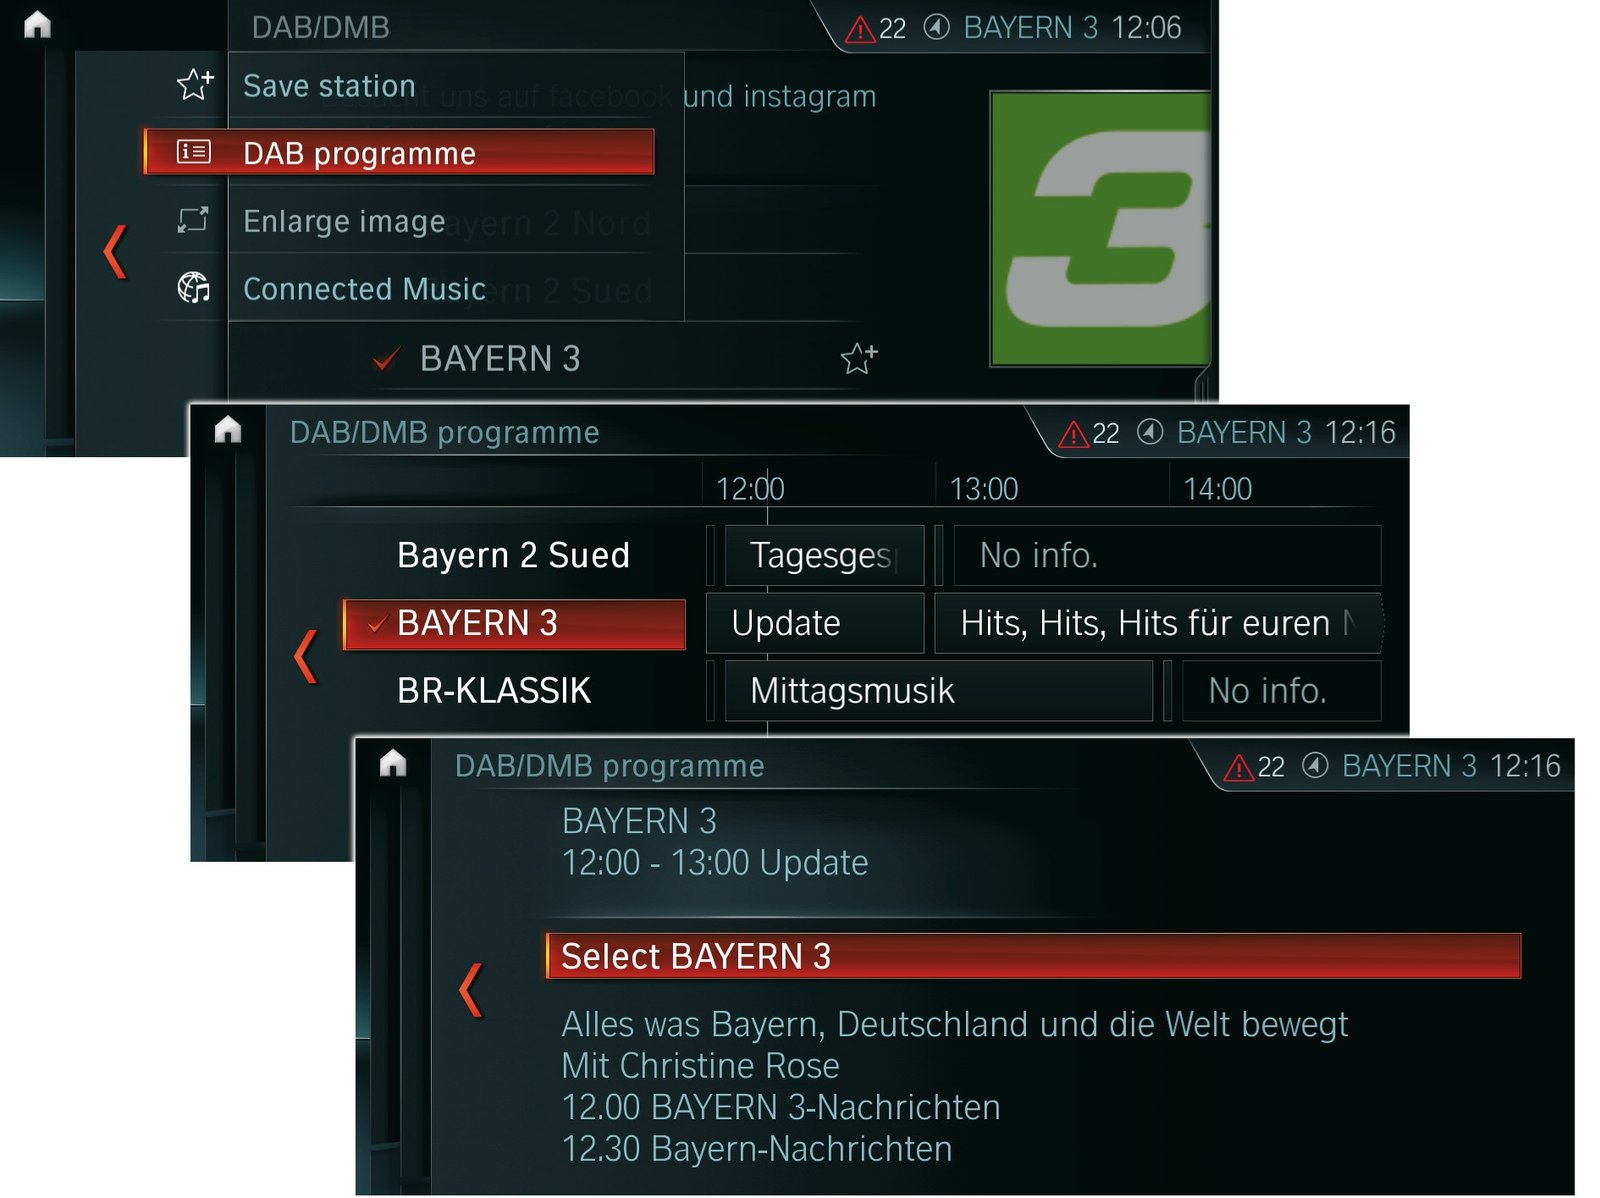
Task: Click the Save station star icon
Action: click(x=195, y=85)
